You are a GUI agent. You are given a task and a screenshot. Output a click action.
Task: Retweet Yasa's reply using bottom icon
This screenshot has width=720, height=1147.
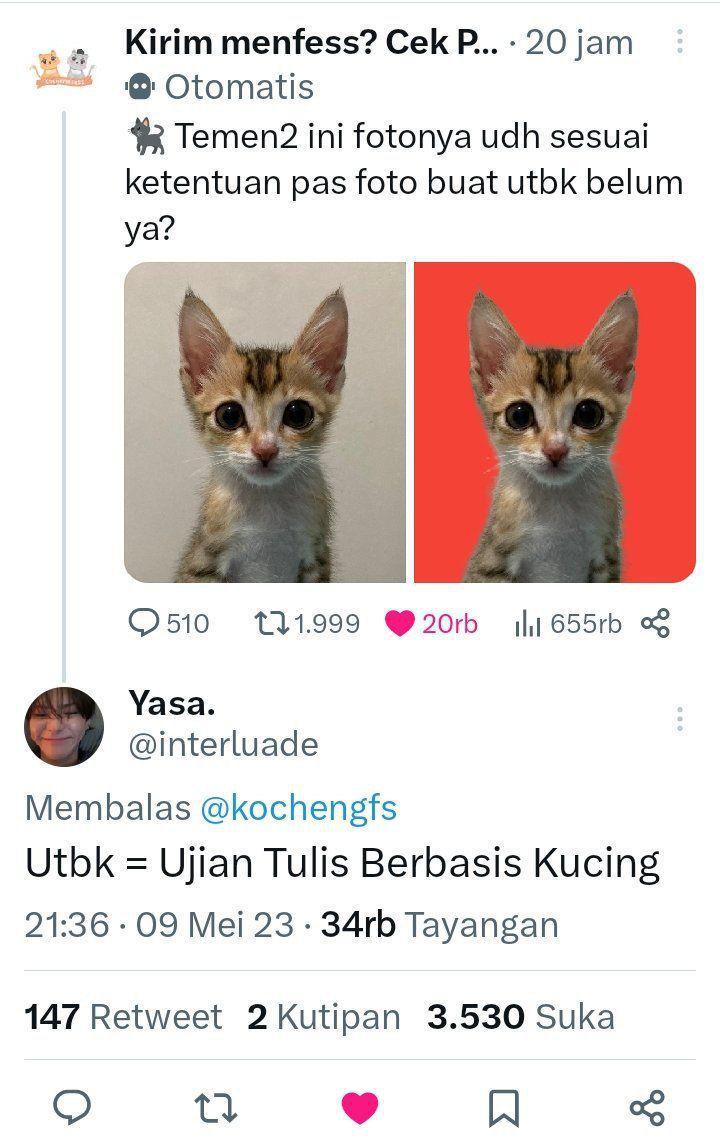pyautogui.click(x=217, y=1107)
